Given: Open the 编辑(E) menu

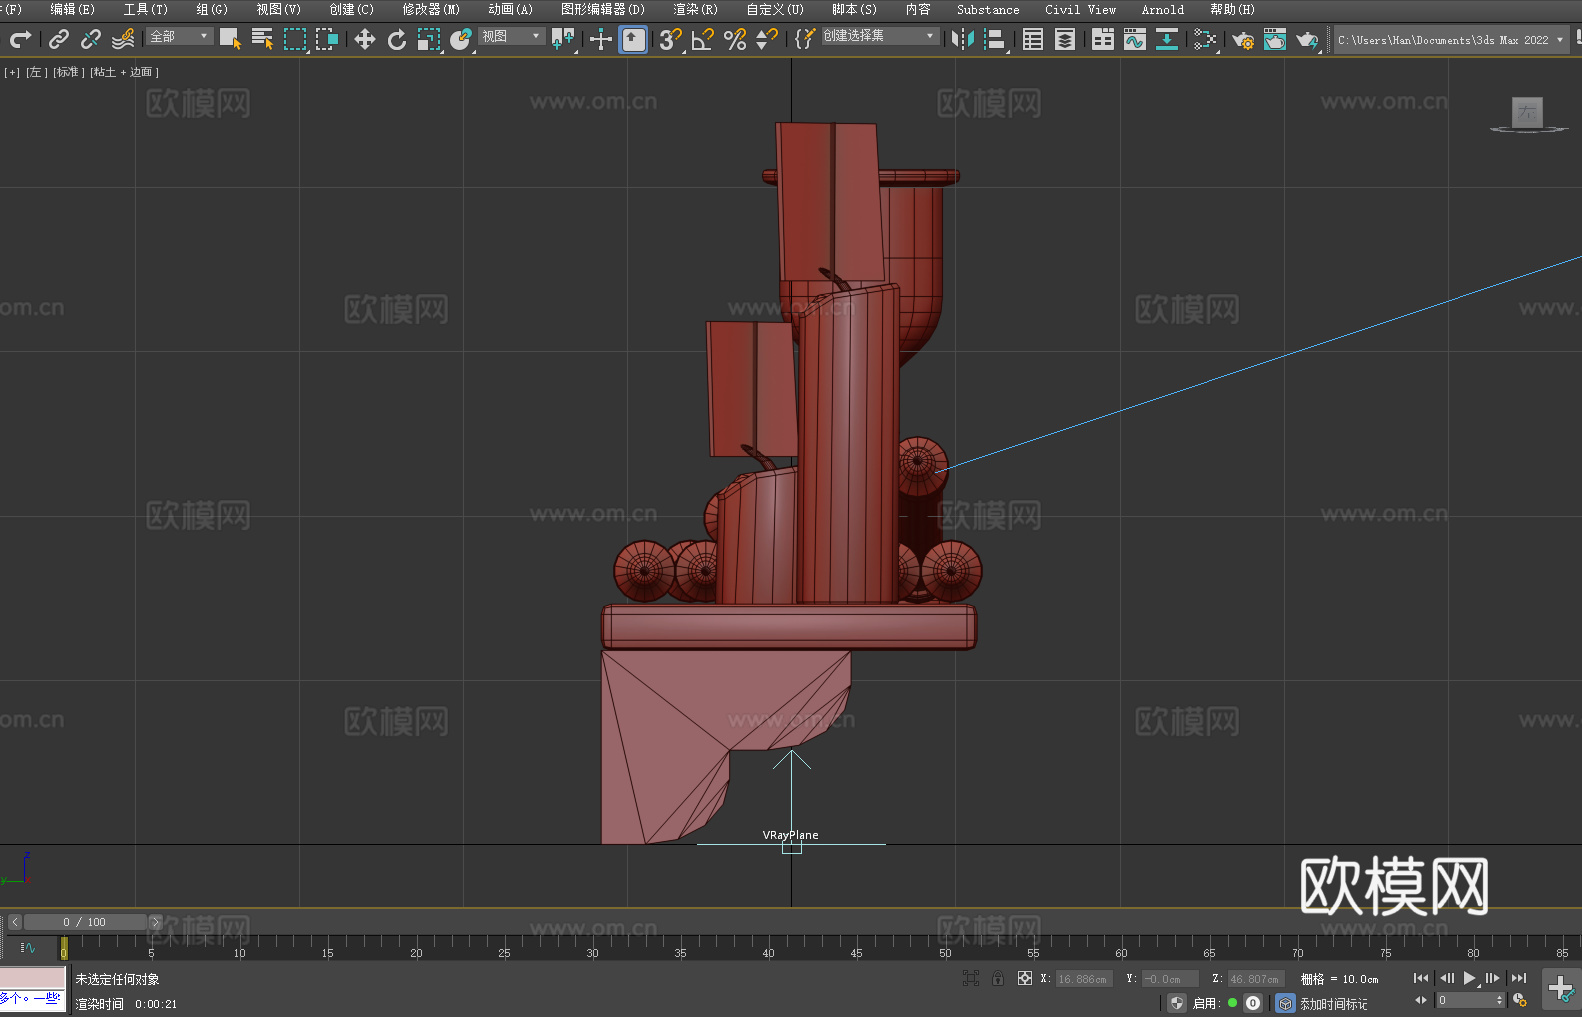Looking at the screenshot, I should pos(72,9).
